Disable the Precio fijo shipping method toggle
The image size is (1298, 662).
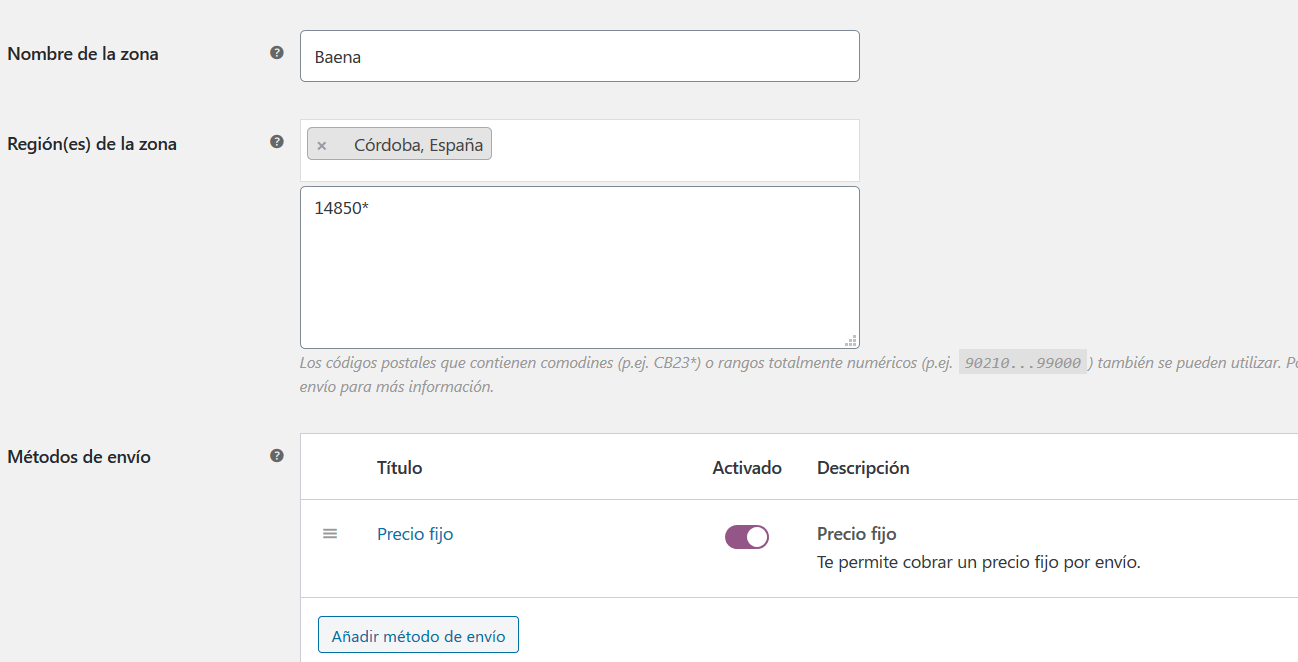point(747,537)
